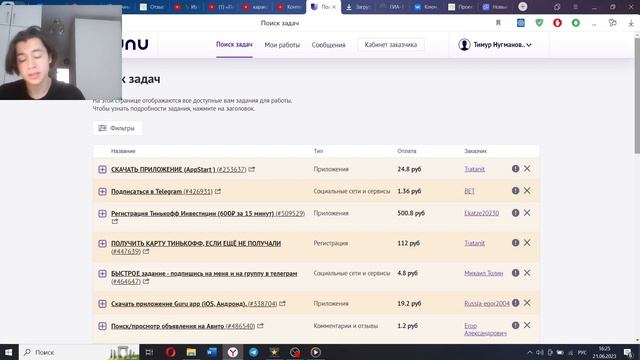The height and width of the screenshot is (360, 640).
Task: Hide the Авито task with X
Action: coord(527,325)
